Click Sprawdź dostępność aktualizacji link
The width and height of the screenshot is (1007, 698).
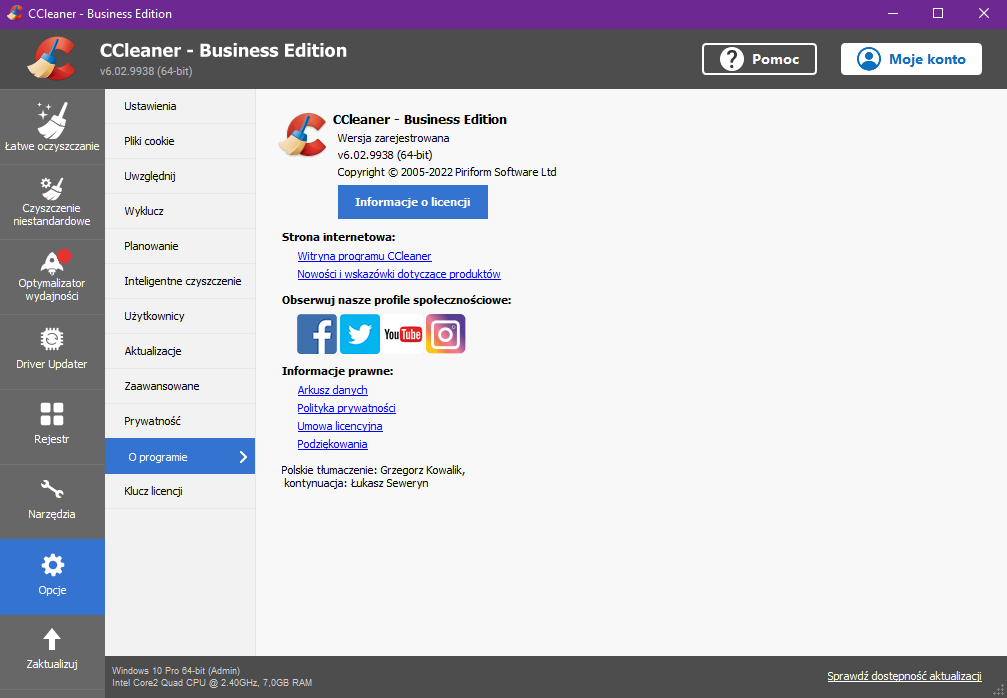(904, 676)
